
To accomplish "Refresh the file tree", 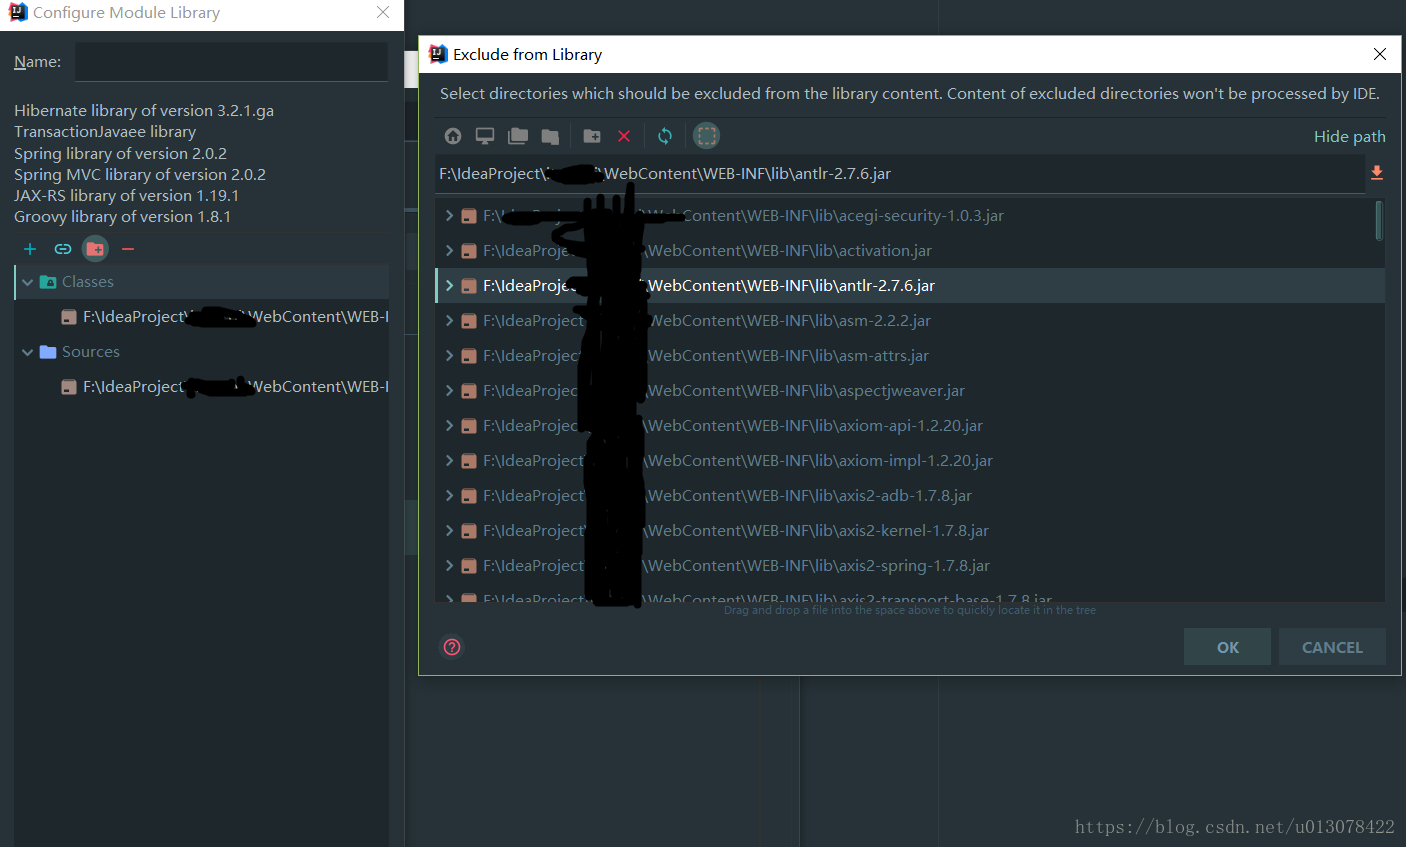I will click(665, 136).
